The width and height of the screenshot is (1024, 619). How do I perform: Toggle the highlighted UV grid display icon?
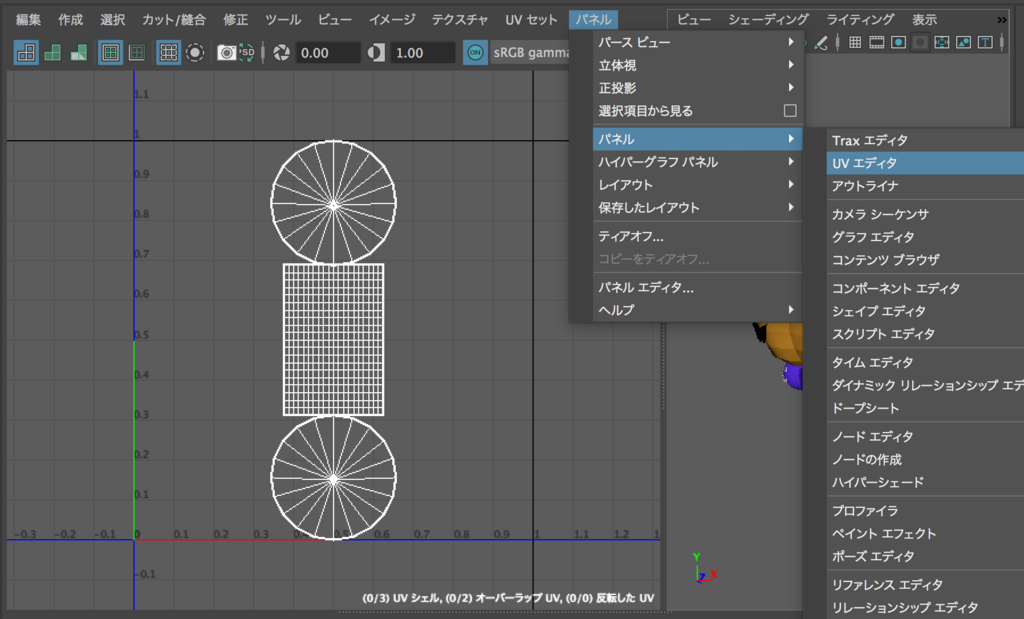point(110,52)
